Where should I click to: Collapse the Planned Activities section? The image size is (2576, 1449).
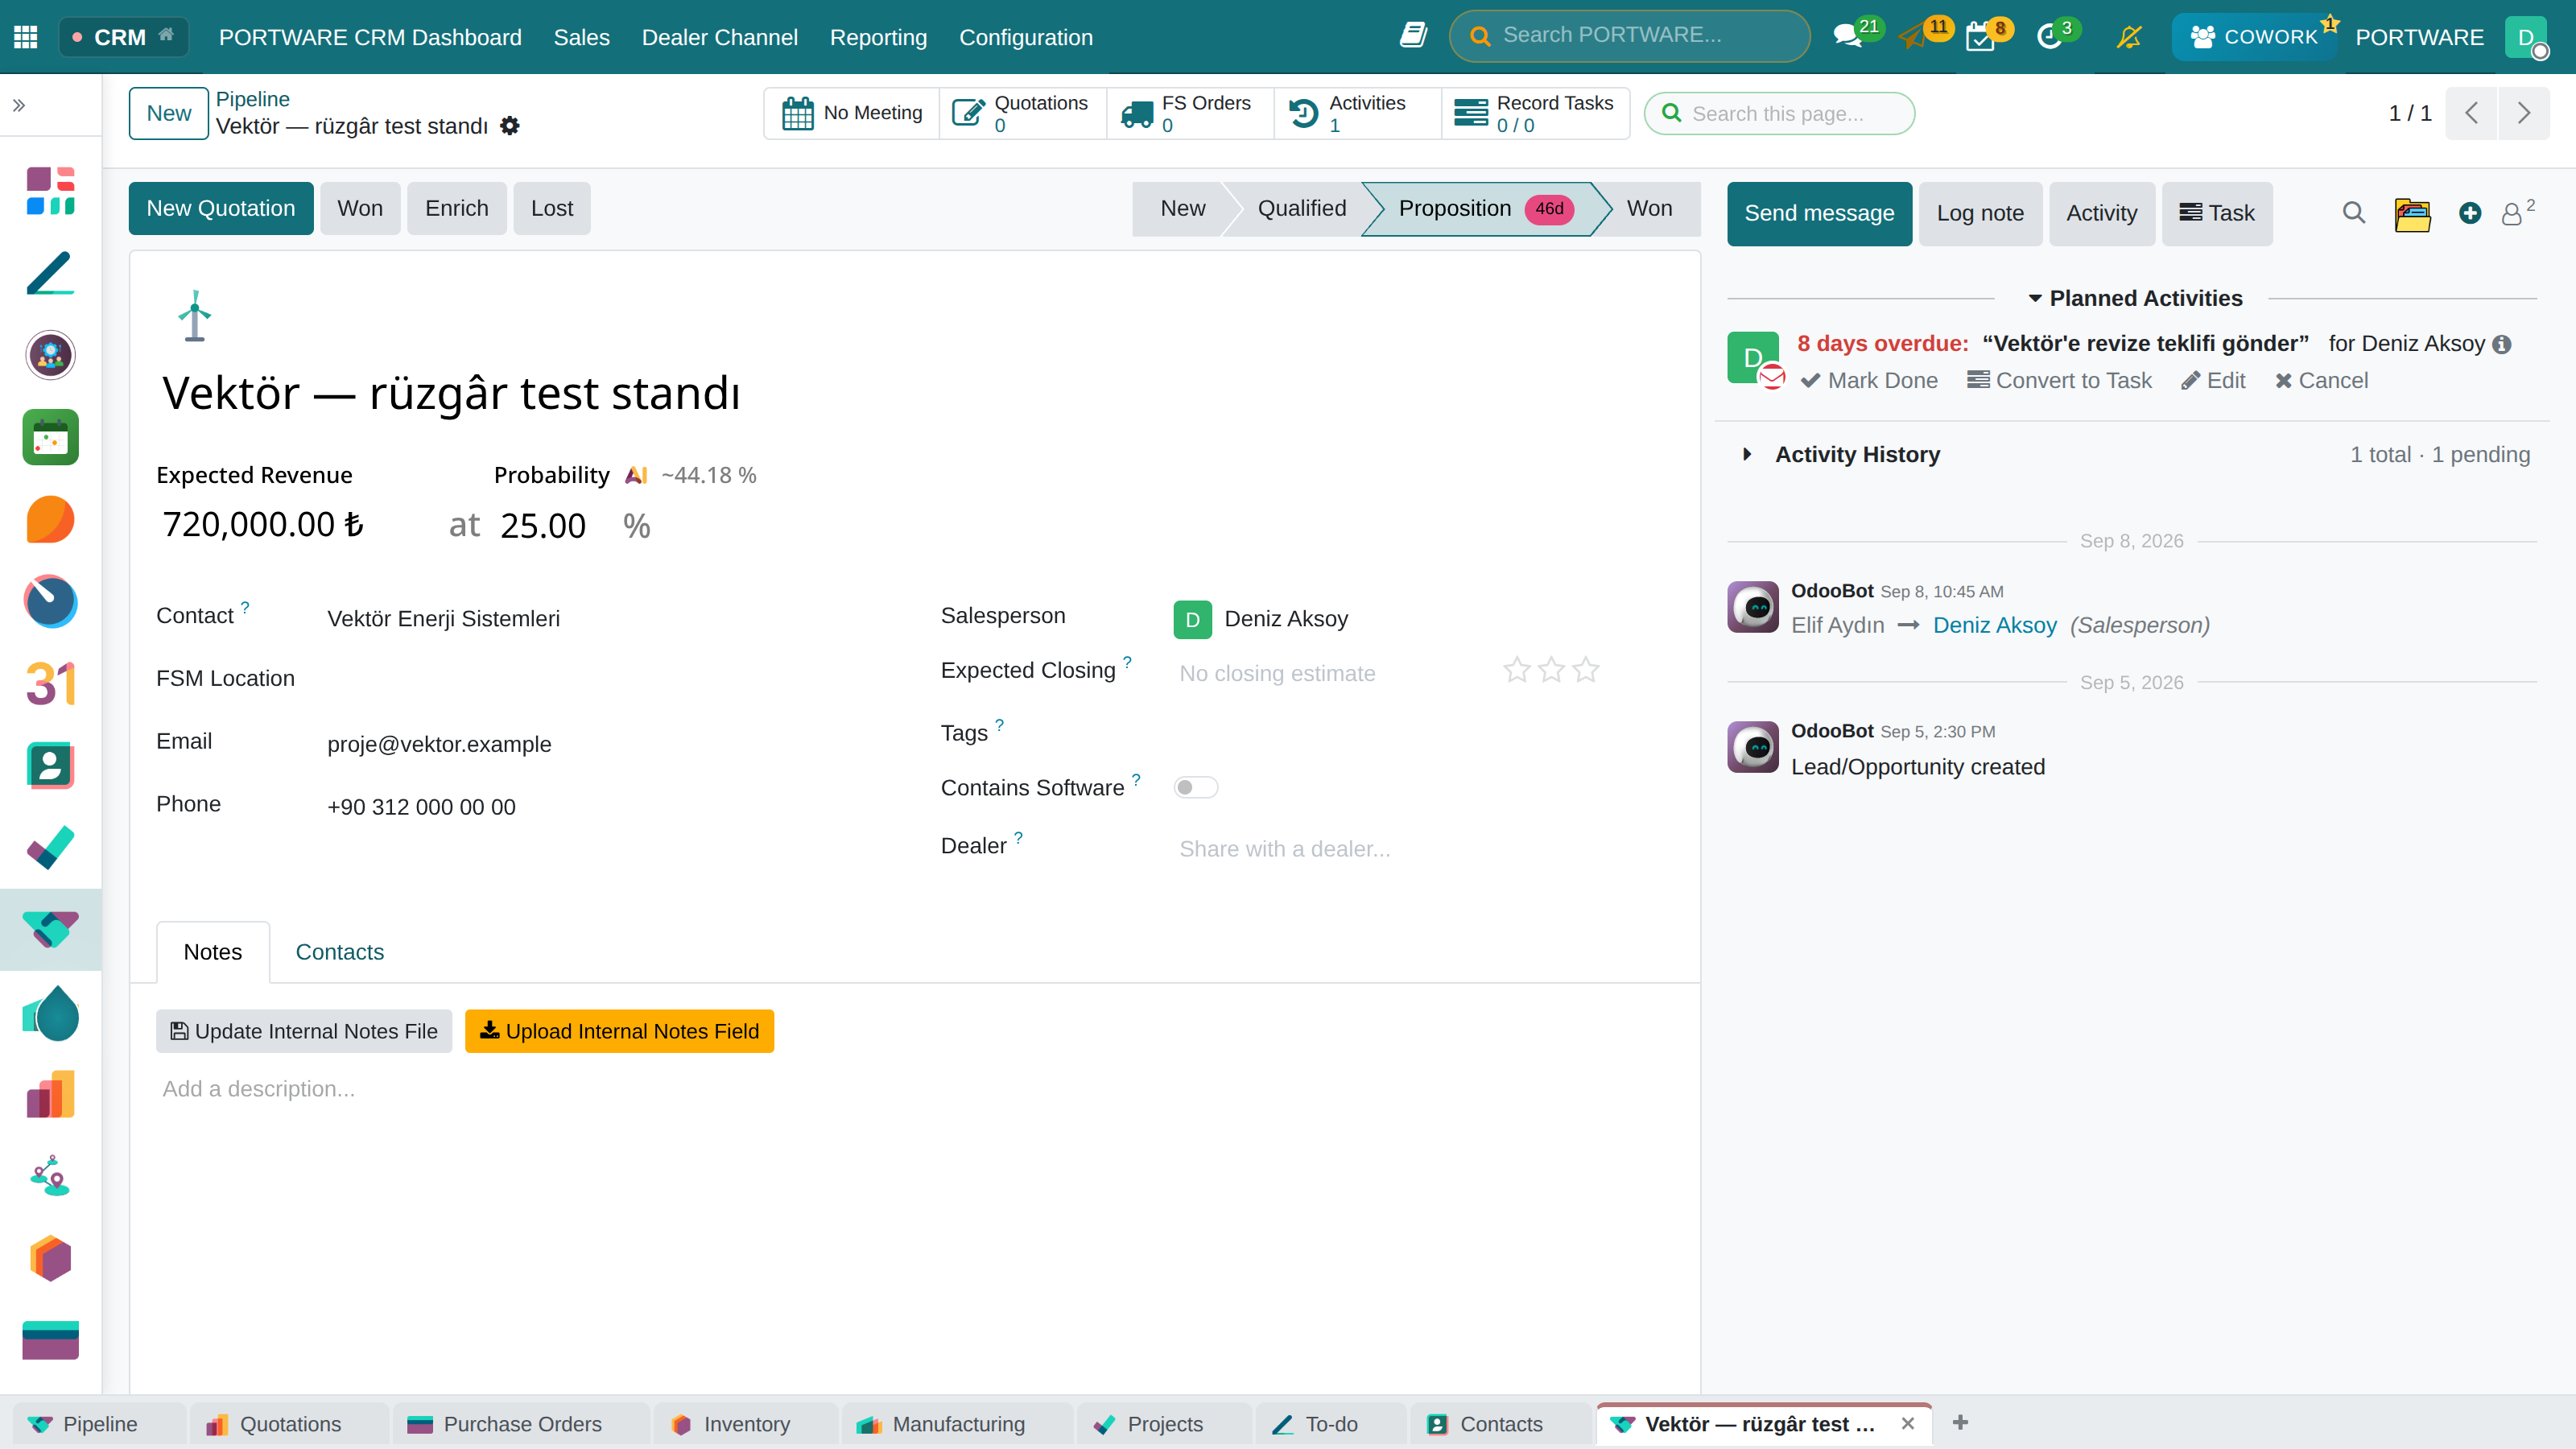pyautogui.click(x=2133, y=298)
